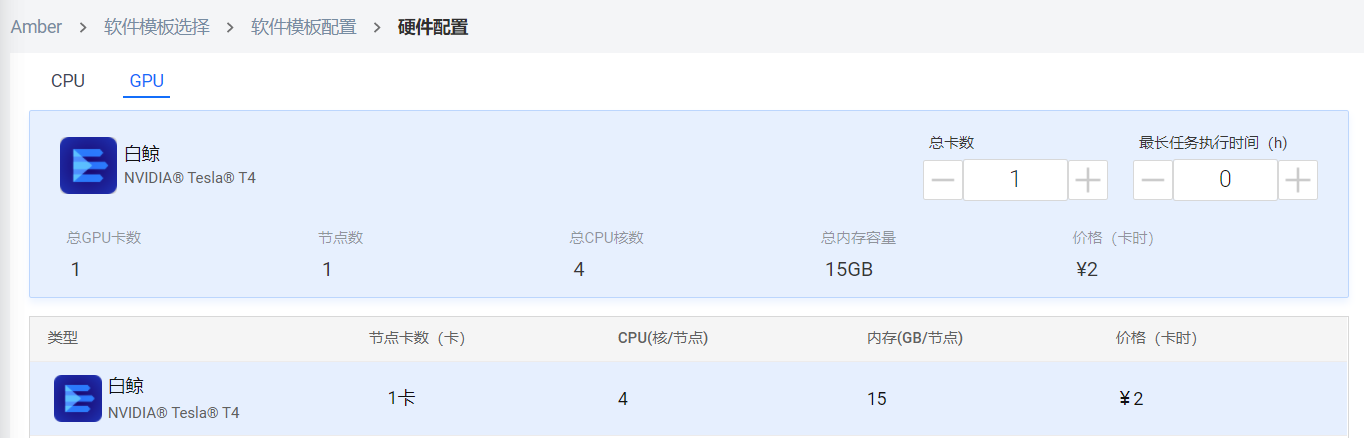Open the 软件模板选择 breadcrumb link
Image resolution: width=1364 pixels, height=438 pixels.
[157, 27]
